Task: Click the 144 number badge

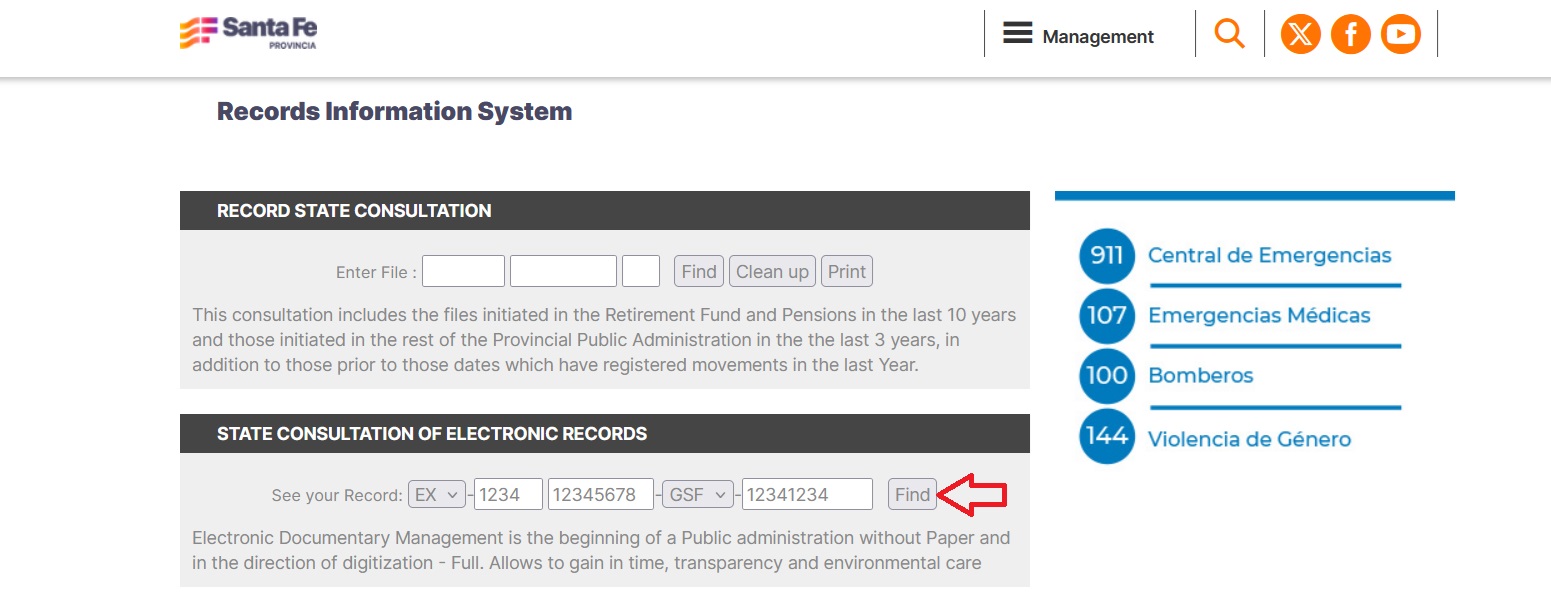Action: tap(1107, 437)
